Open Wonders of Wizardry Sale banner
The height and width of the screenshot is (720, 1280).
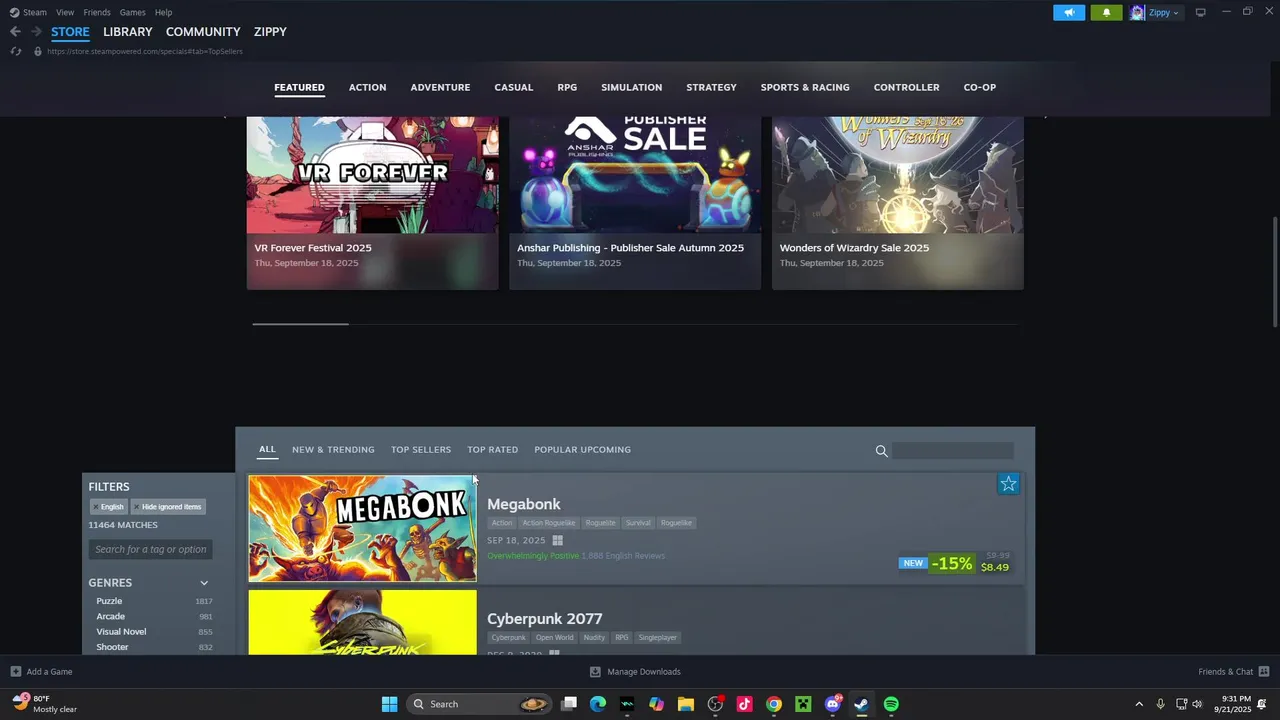[x=898, y=203]
